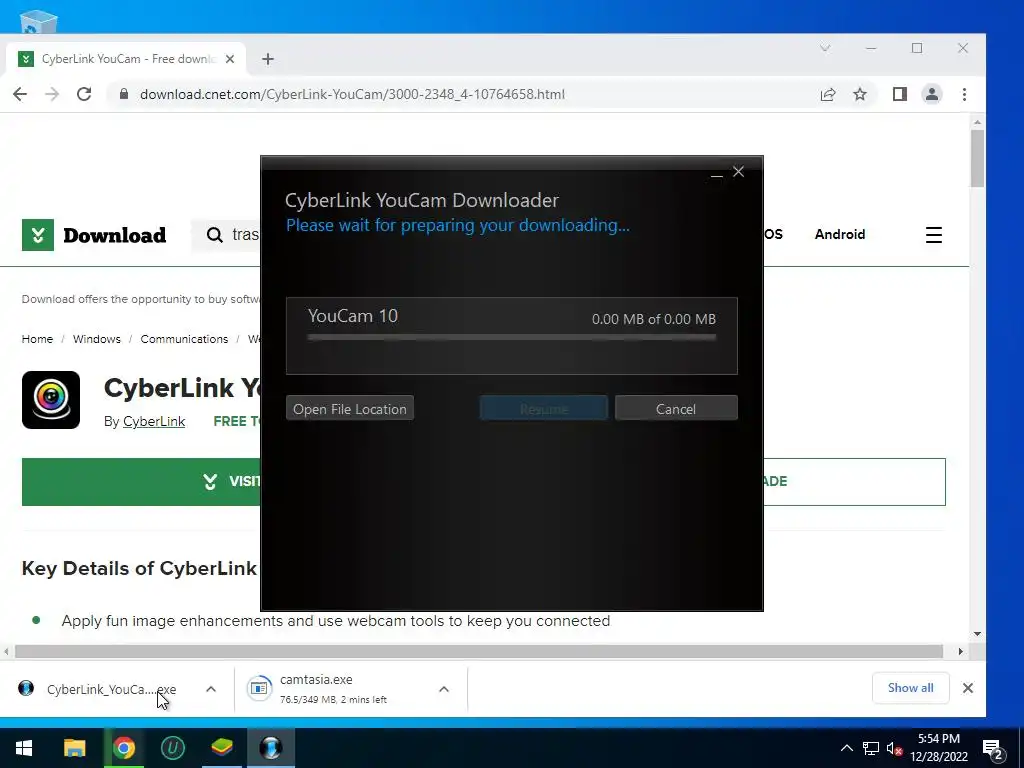Click YouCam downloader taskbar icon

(271, 748)
